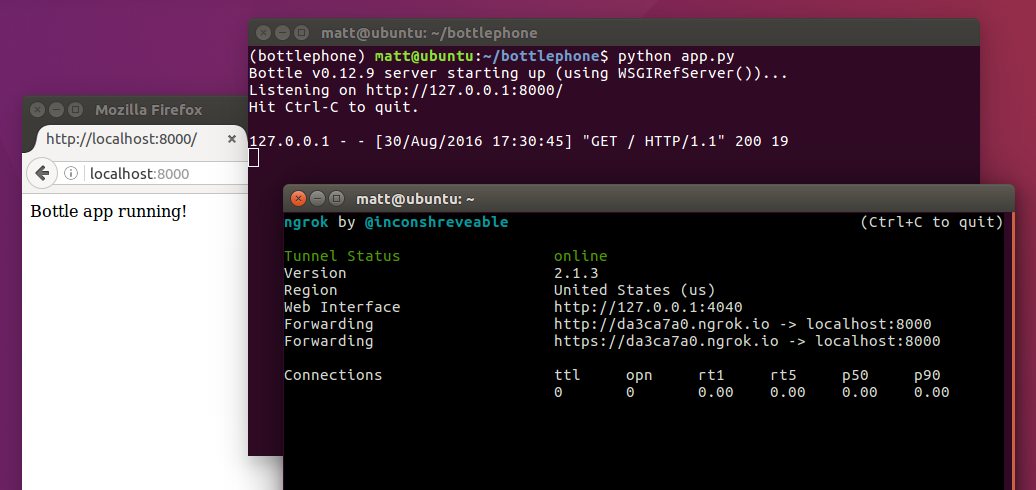Click the 'online' tunnel status value
The image size is (1036, 490).
click(581, 256)
